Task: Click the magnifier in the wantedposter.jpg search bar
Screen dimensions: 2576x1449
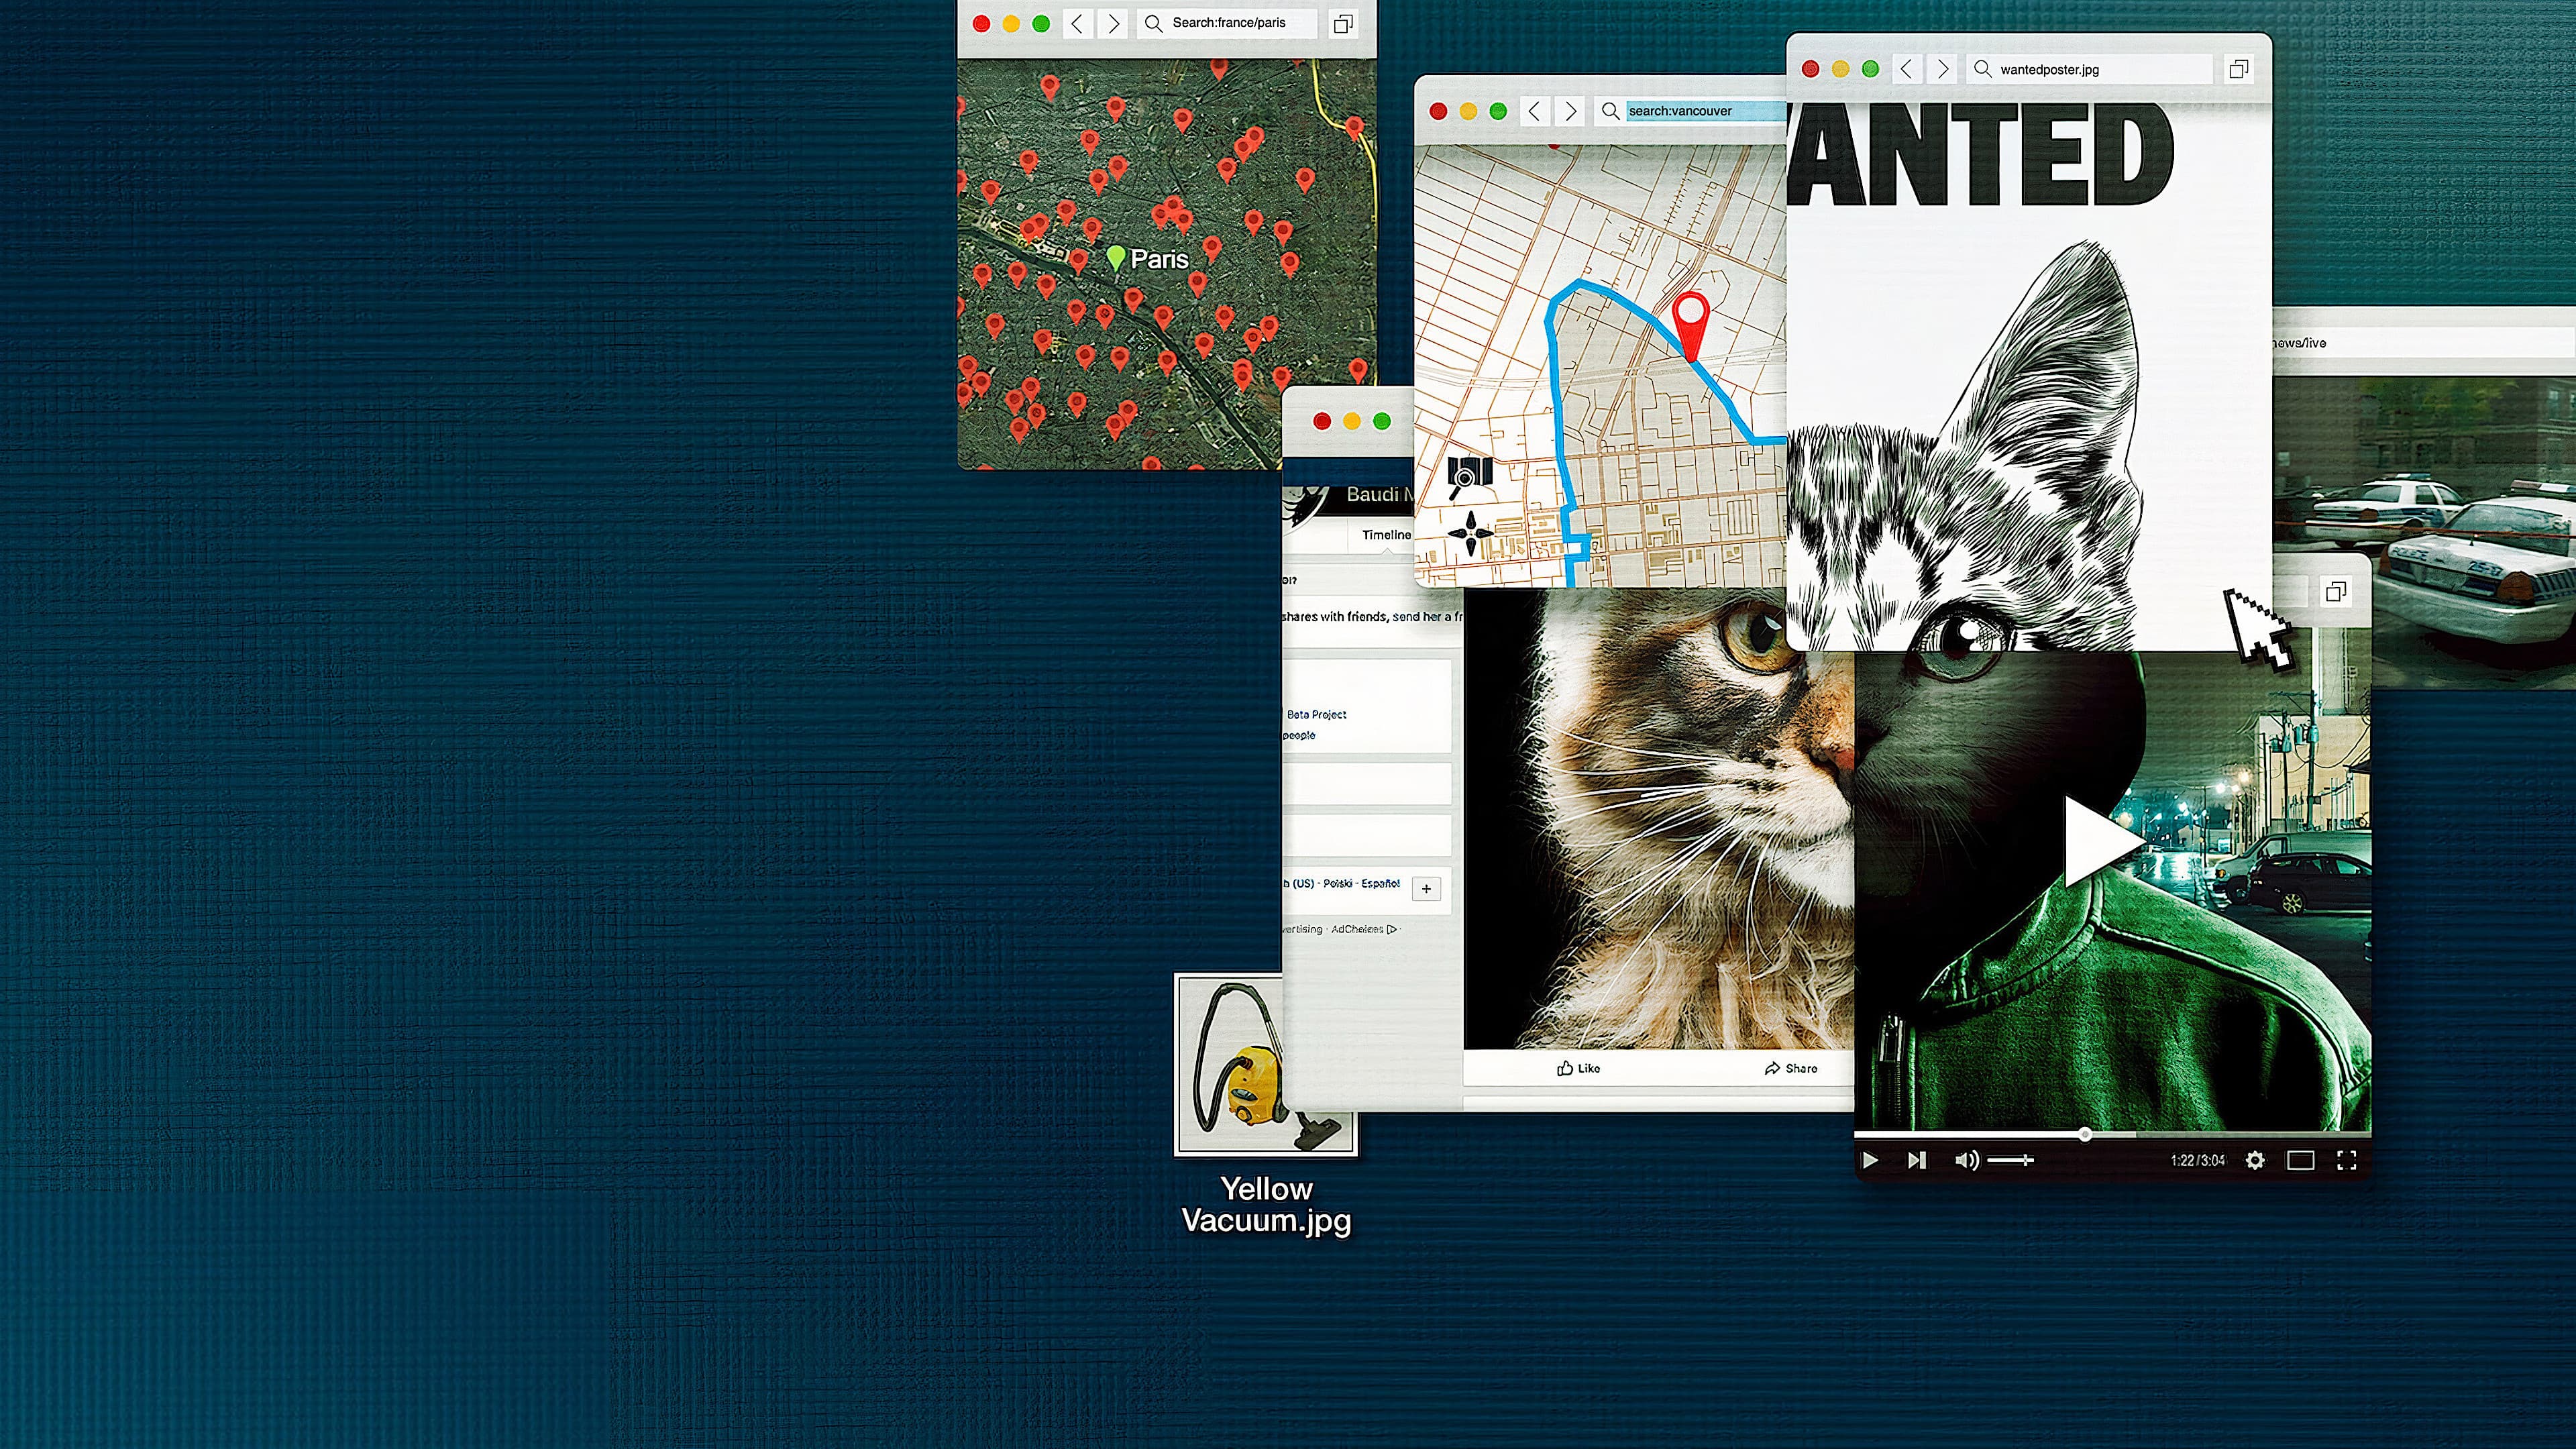Action: (1983, 69)
